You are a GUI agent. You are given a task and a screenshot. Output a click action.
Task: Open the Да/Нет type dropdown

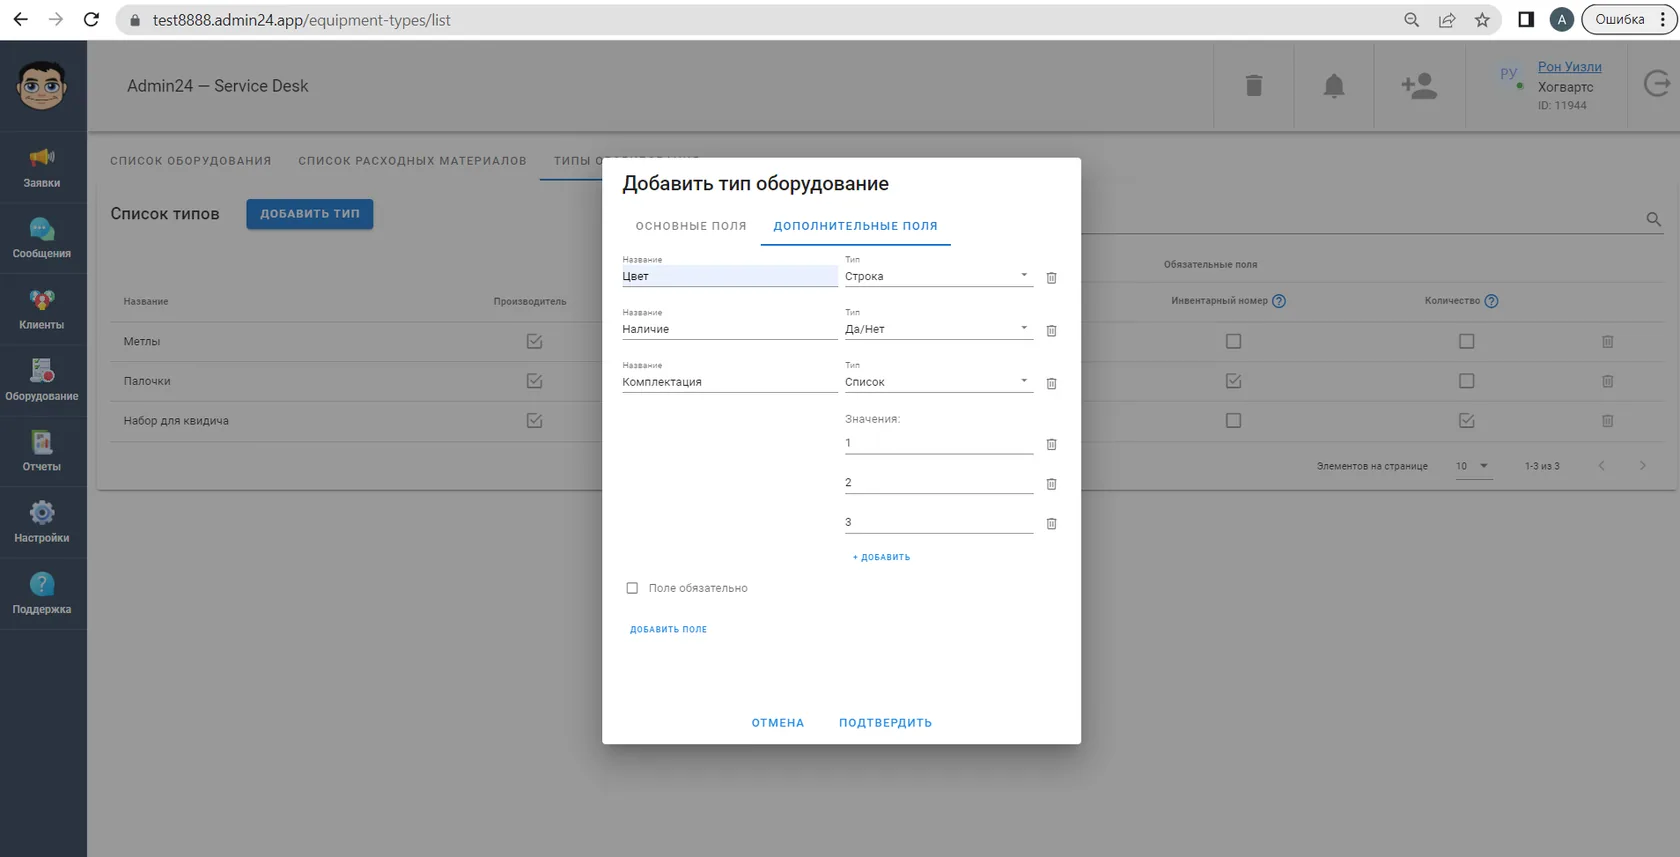pyautogui.click(x=938, y=329)
